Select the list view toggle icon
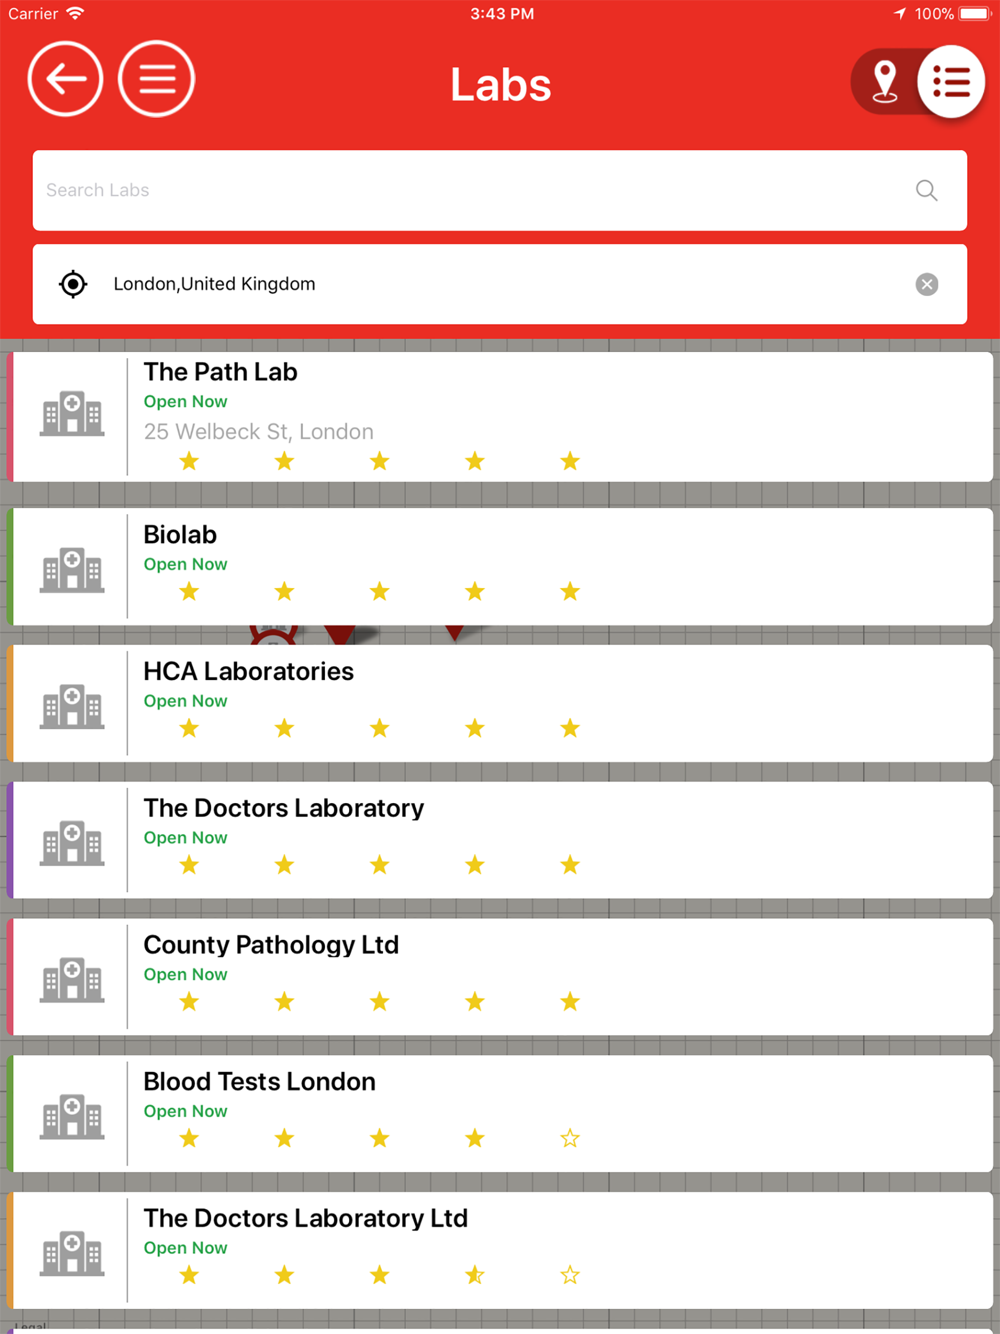Image resolution: width=1000 pixels, height=1334 pixels. tap(951, 81)
